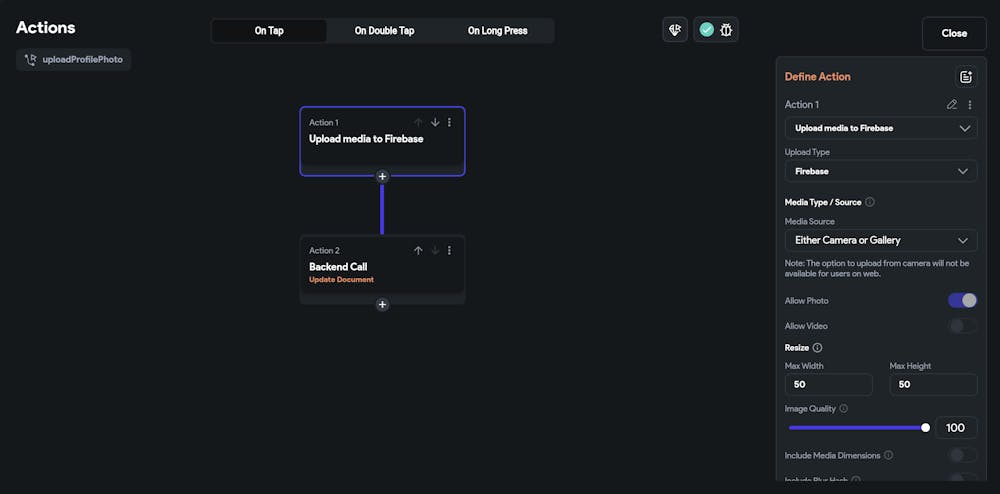The width and height of the screenshot is (1000, 494).
Task: Add an action below Backend Call
Action: pos(382,304)
